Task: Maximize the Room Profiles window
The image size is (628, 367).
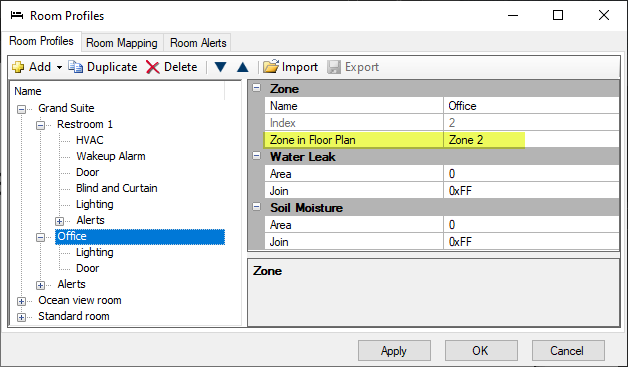Action: click(558, 15)
